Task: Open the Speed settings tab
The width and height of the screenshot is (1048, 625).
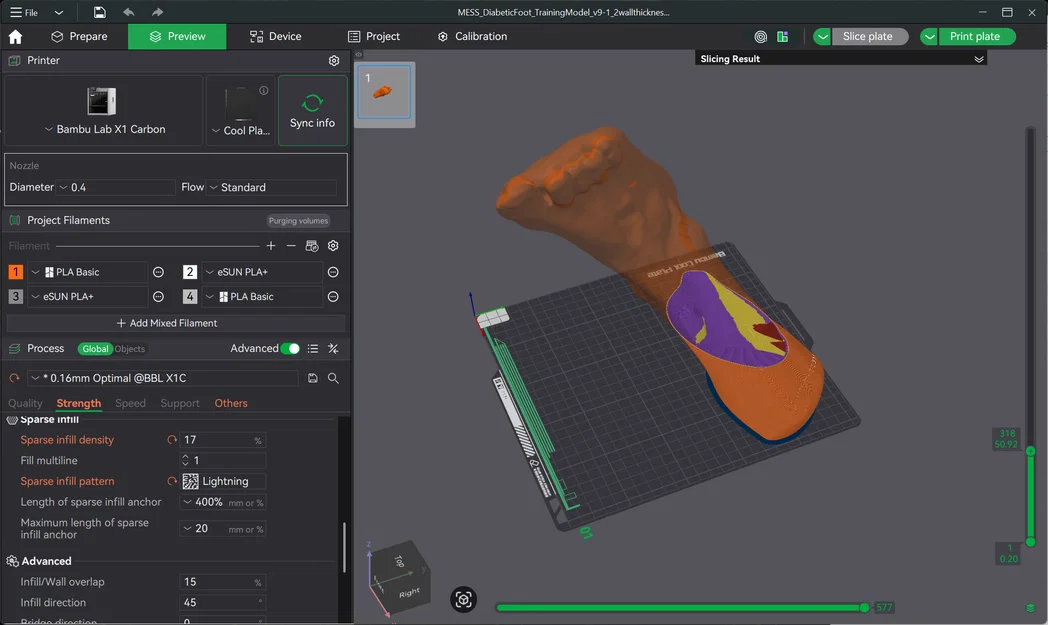Action: pyautogui.click(x=130, y=403)
